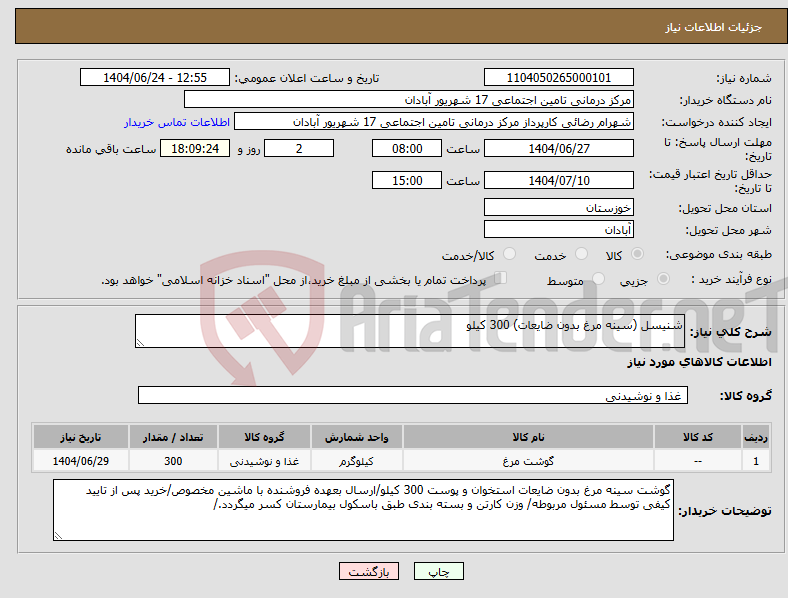Click the نام کالا column header
Viewport: 788px width, 598px height.
[x=528, y=437]
